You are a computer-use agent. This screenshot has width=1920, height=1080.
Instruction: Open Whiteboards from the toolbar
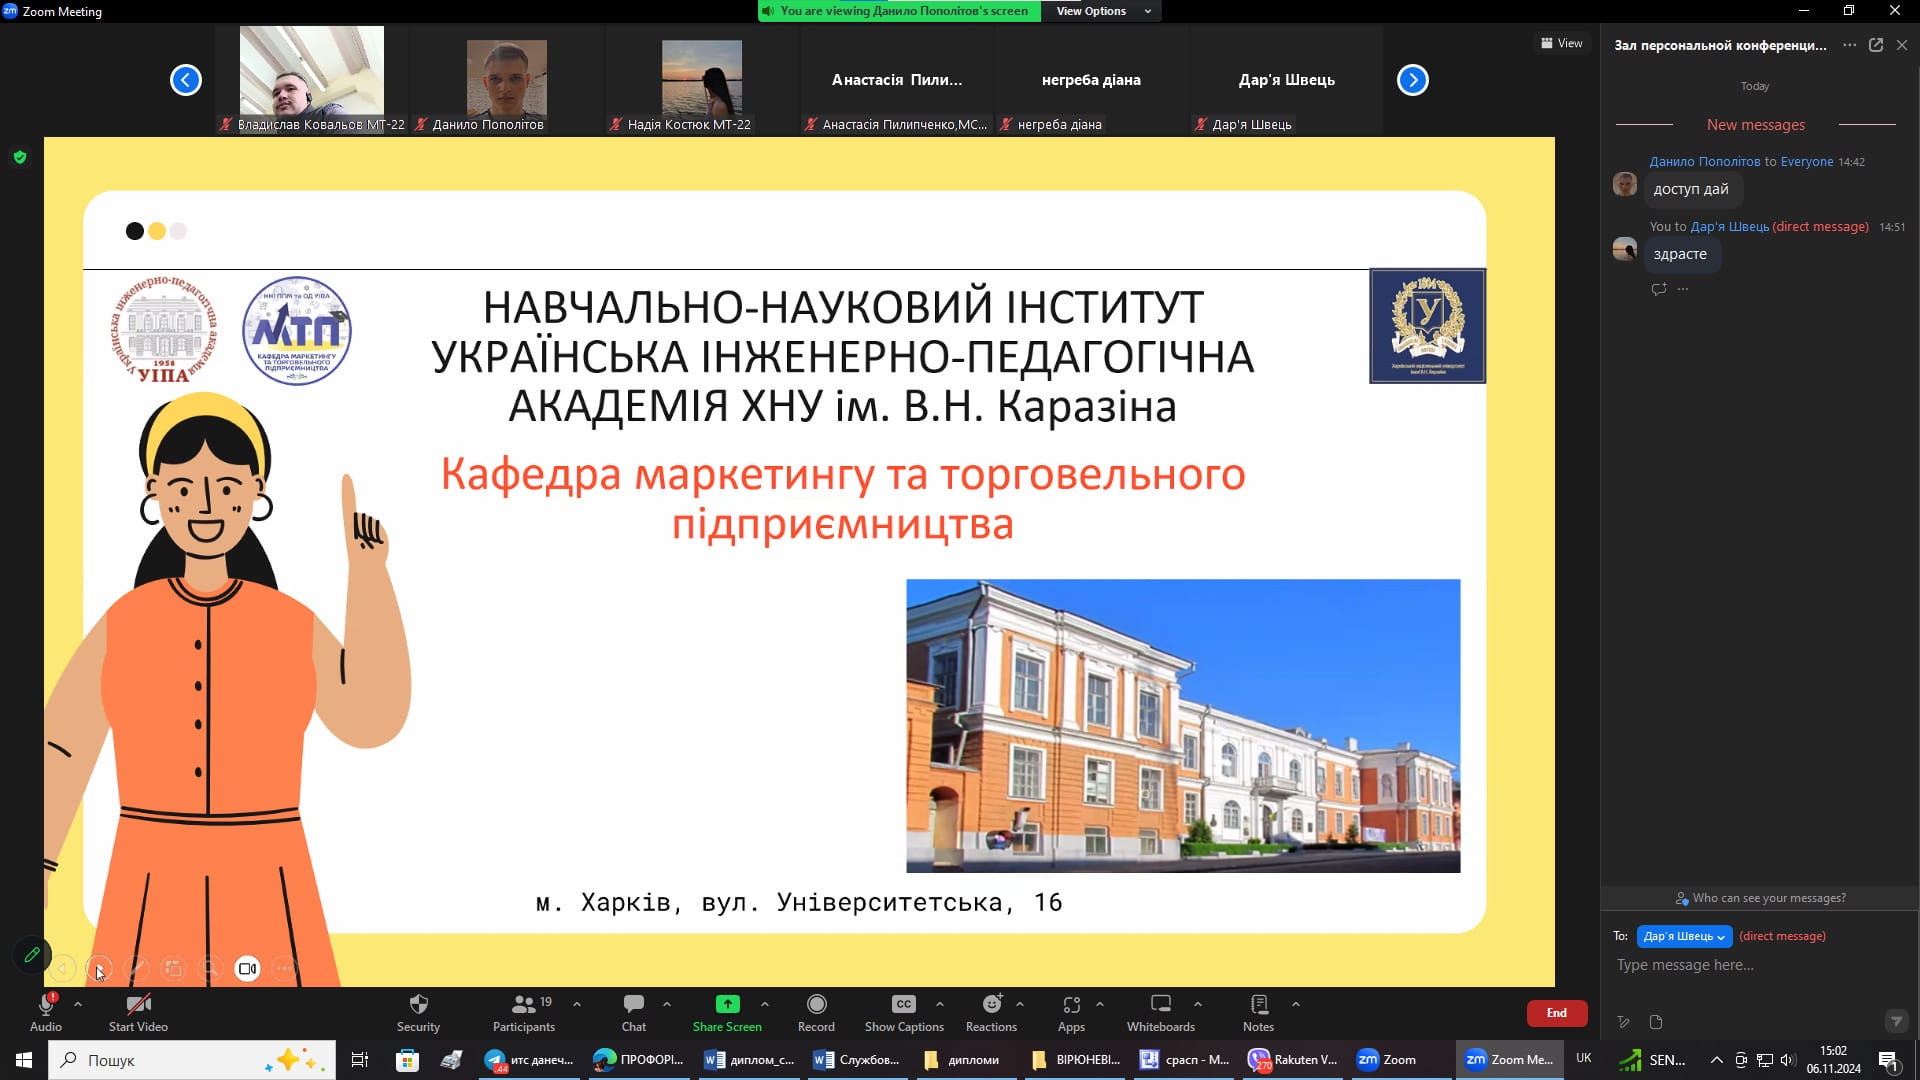(x=1160, y=1011)
